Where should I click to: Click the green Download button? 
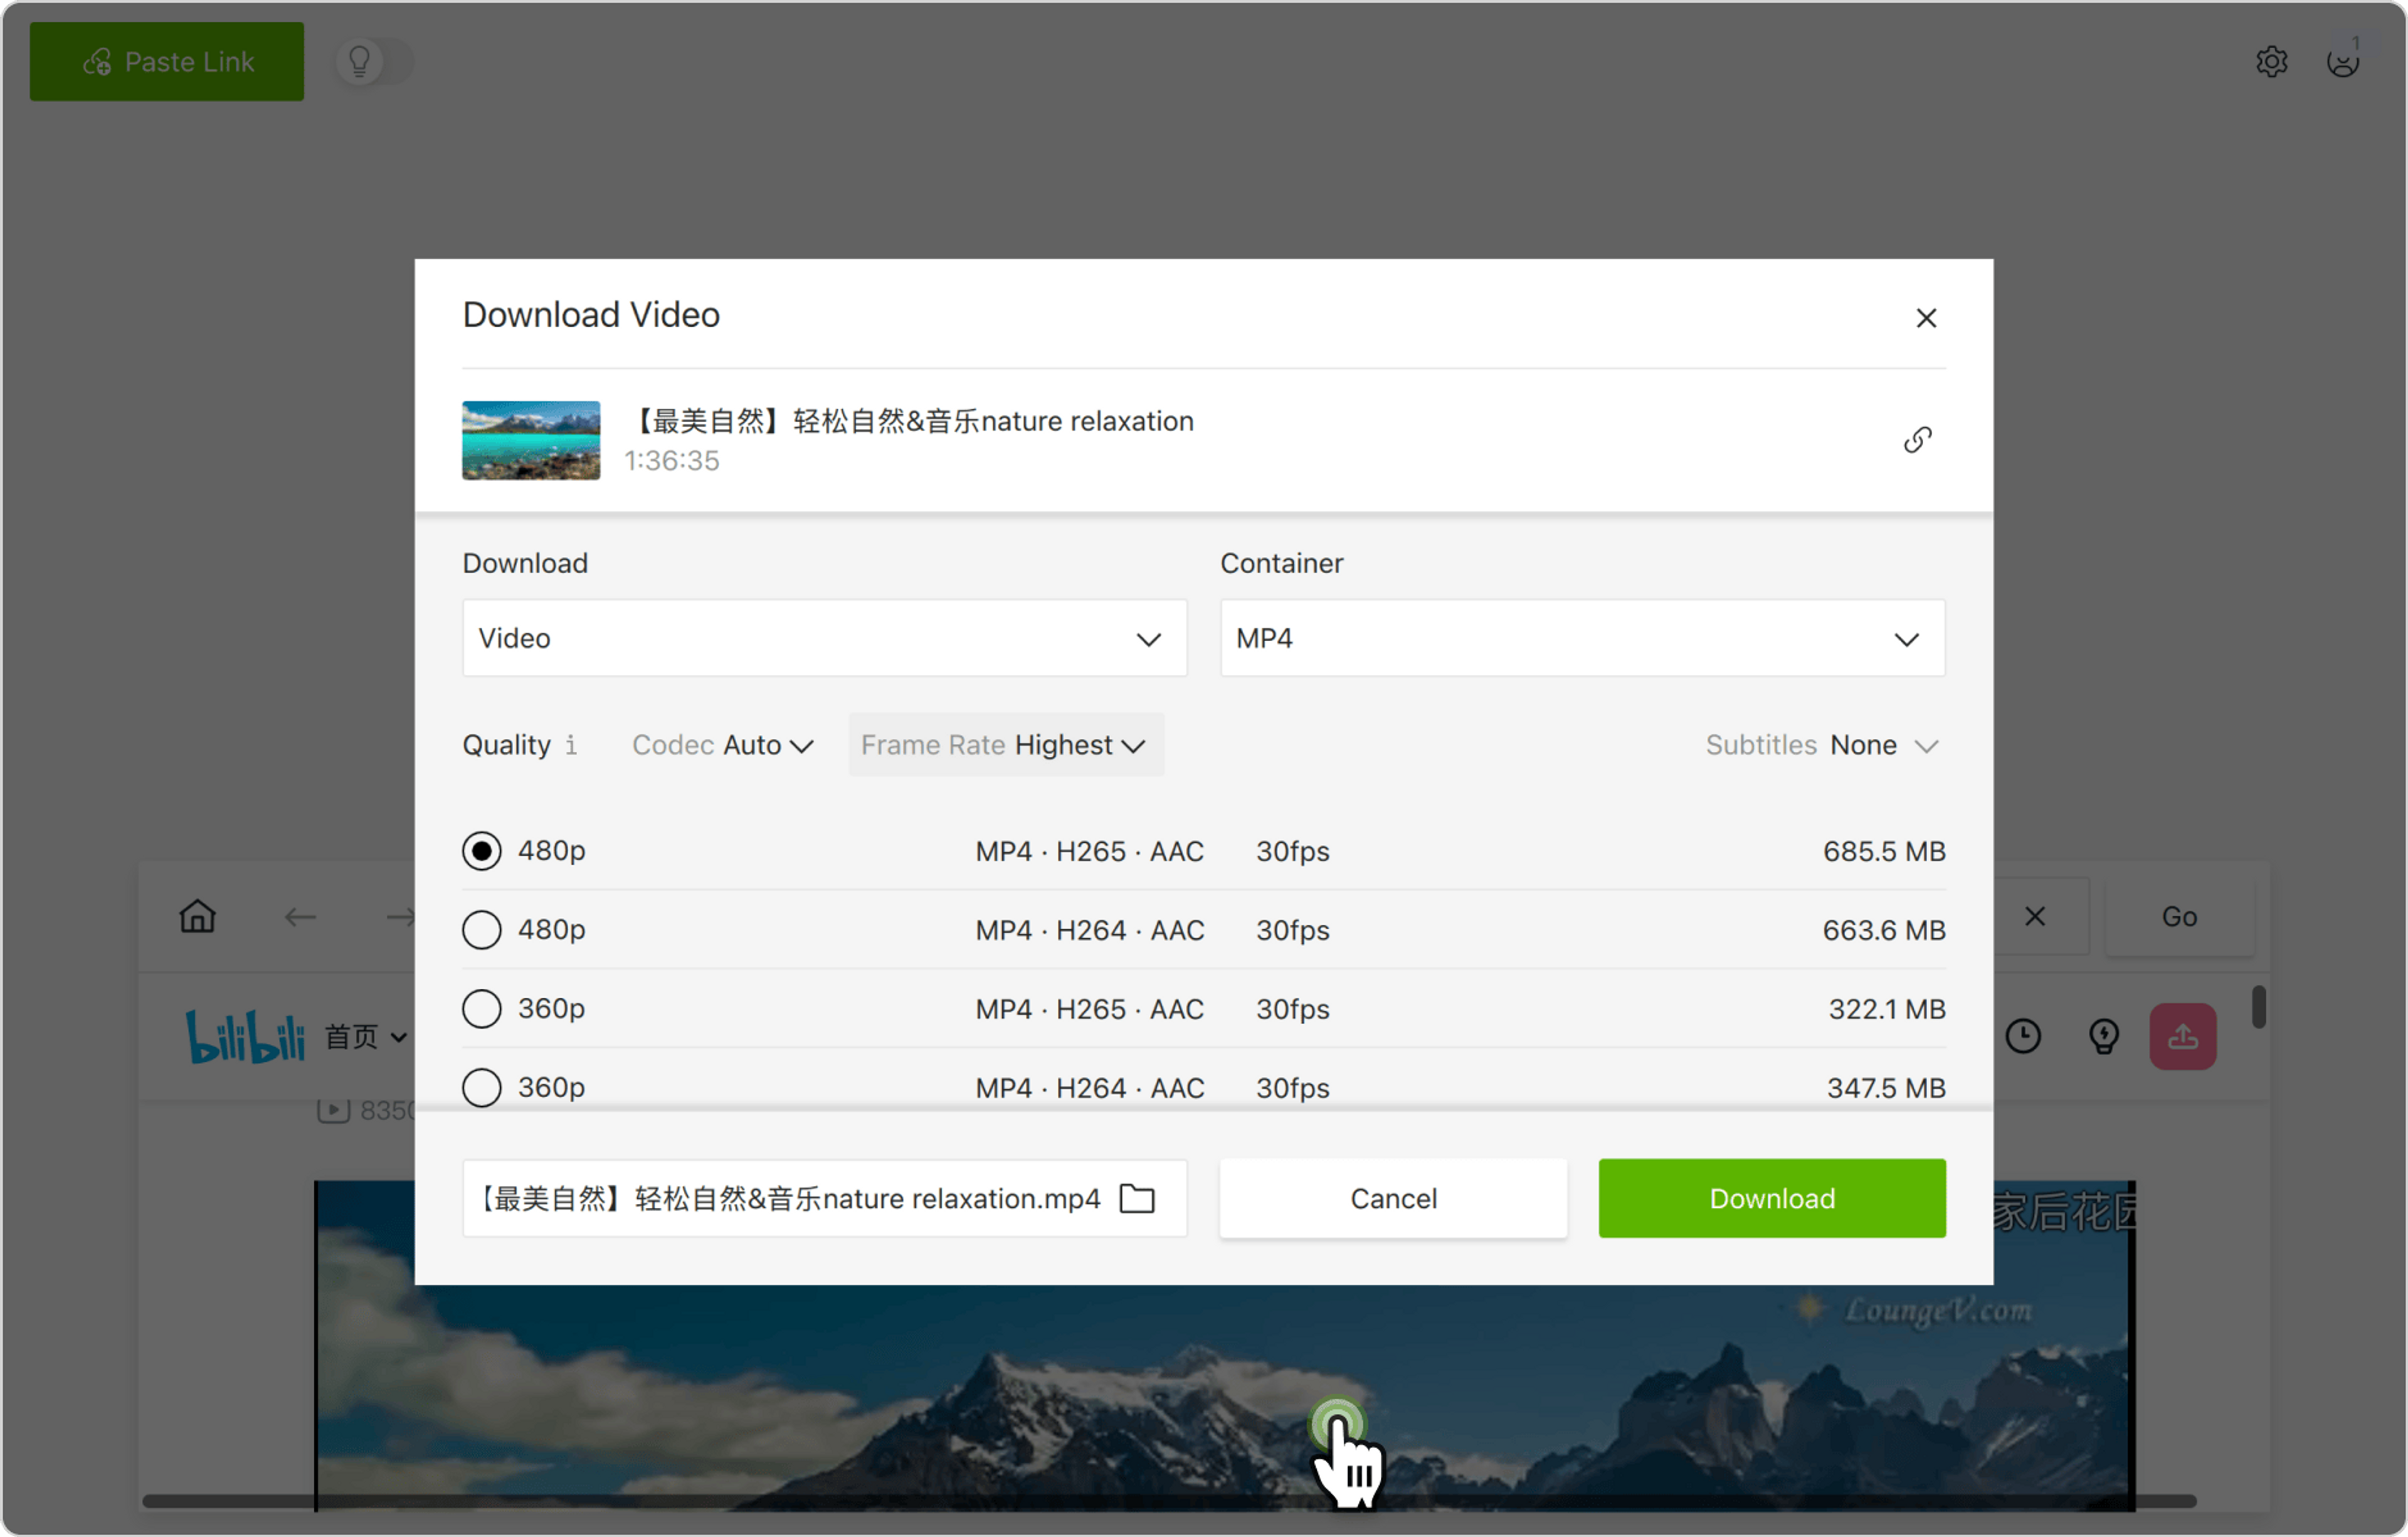point(1771,1198)
